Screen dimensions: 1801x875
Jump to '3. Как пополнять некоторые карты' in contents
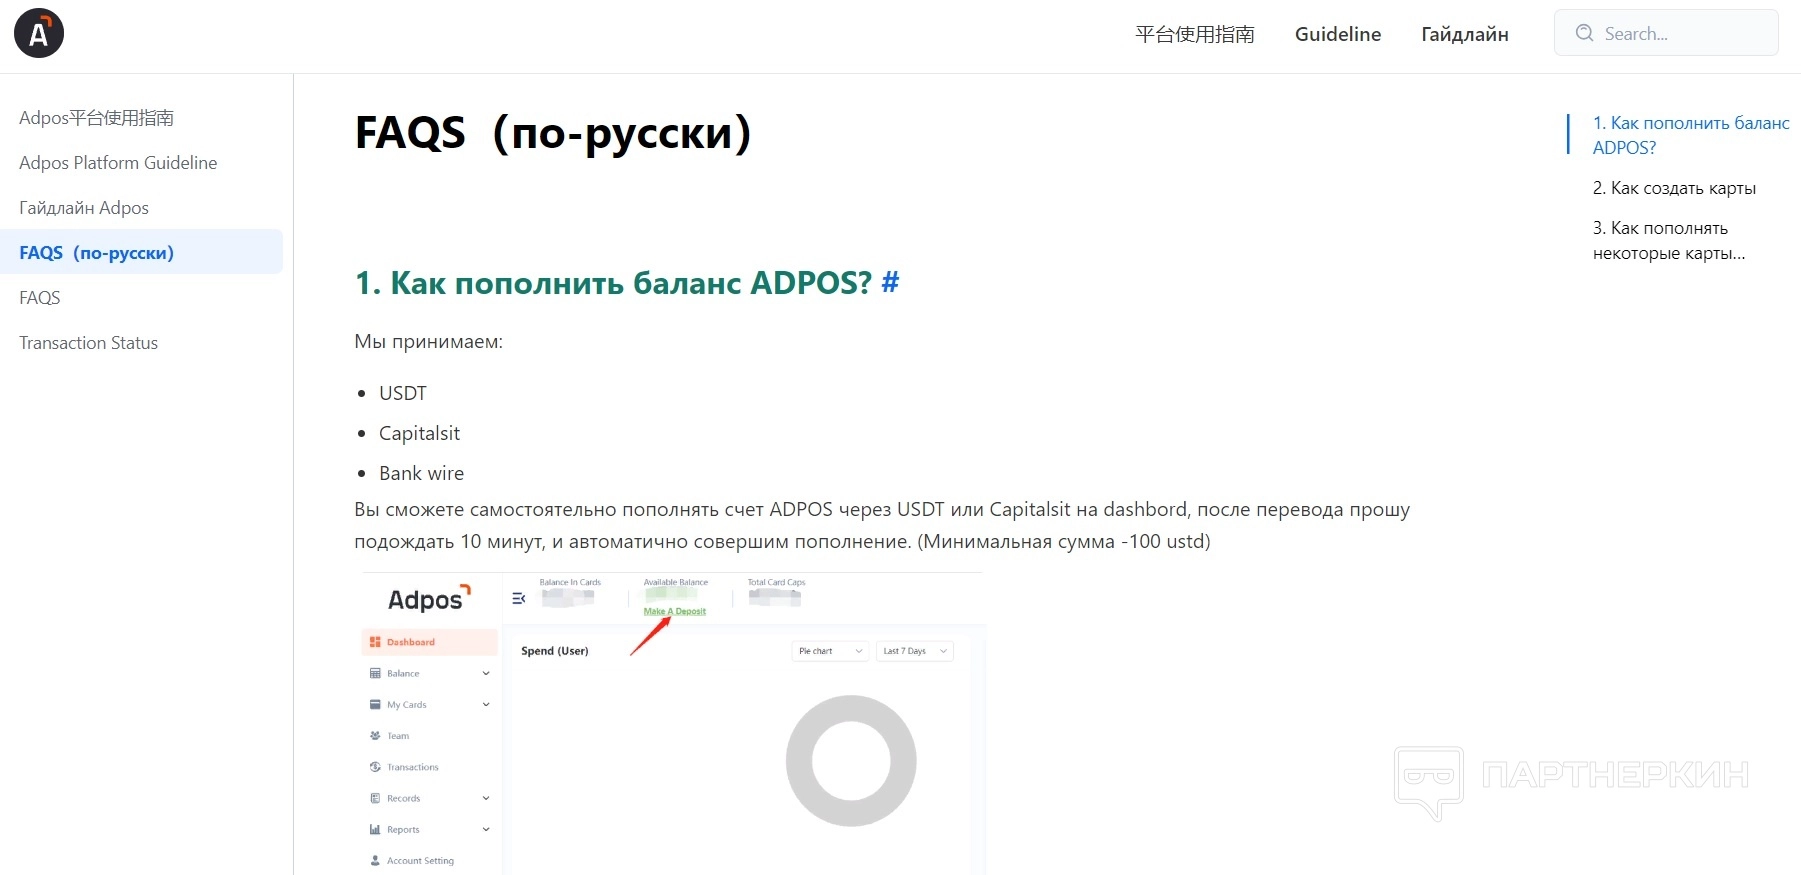click(x=1669, y=240)
